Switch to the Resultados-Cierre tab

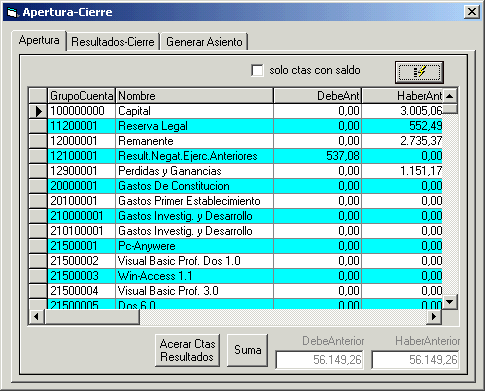113,42
